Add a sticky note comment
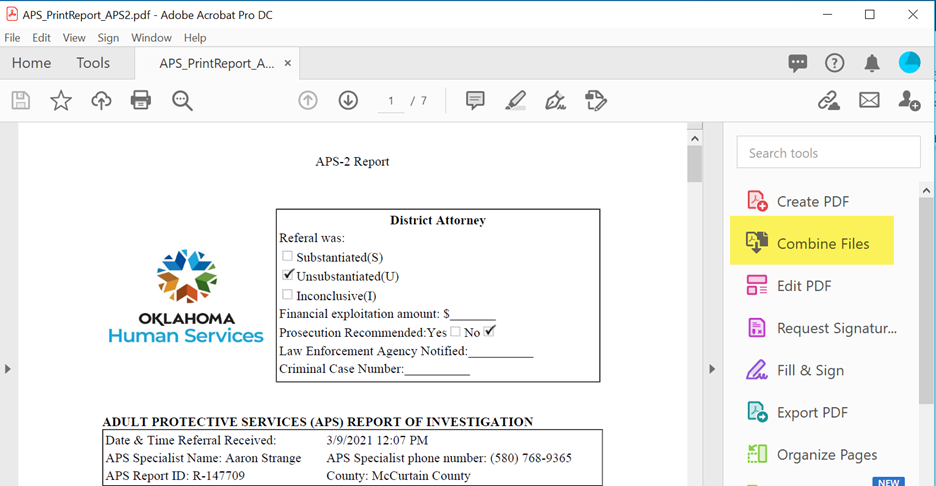Viewport: 936px width, 486px height. (x=475, y=100)
